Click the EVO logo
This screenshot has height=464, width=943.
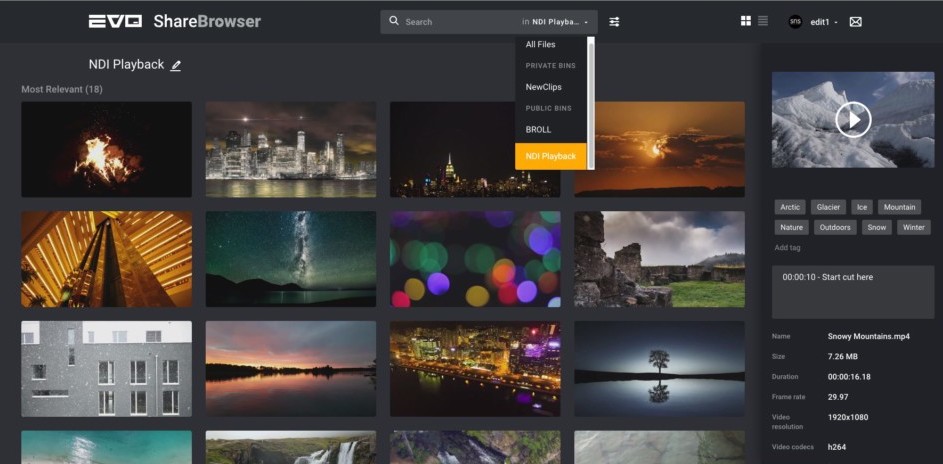(x=115, y=22)
